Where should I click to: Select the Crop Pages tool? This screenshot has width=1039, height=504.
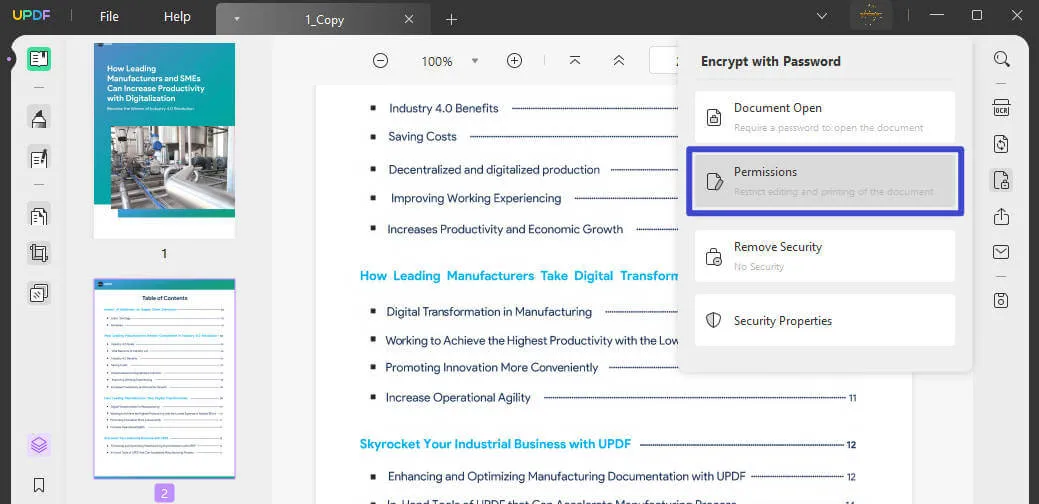pos(39,253)
